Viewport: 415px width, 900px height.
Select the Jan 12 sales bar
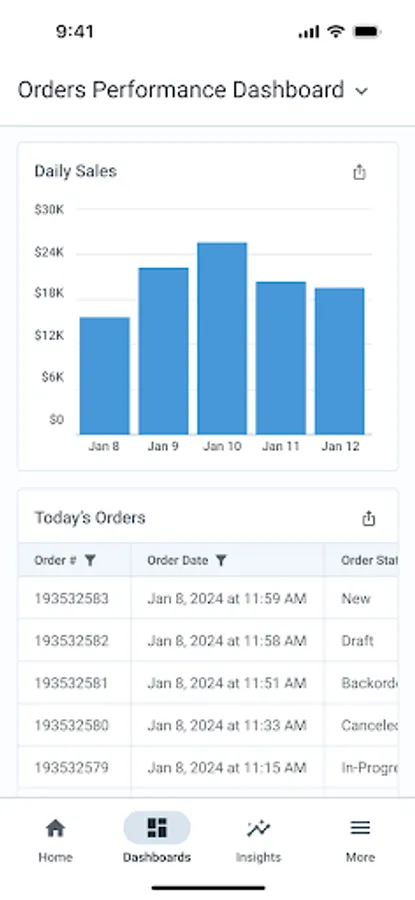pyautogui.click(x=340, y=361)
